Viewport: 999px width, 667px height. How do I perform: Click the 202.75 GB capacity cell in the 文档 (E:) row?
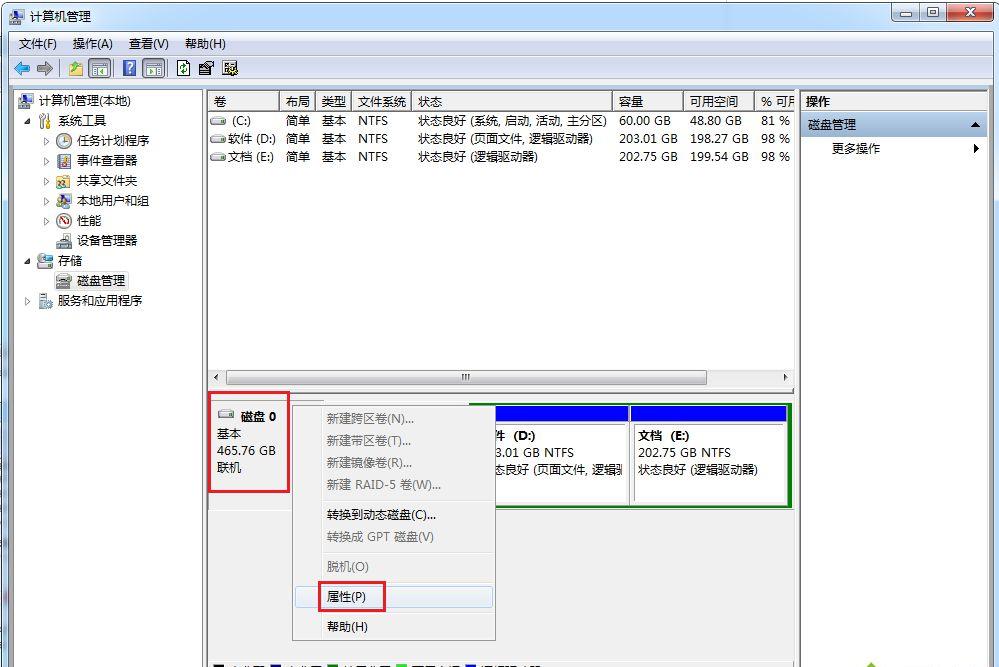(x=648, y=156)
